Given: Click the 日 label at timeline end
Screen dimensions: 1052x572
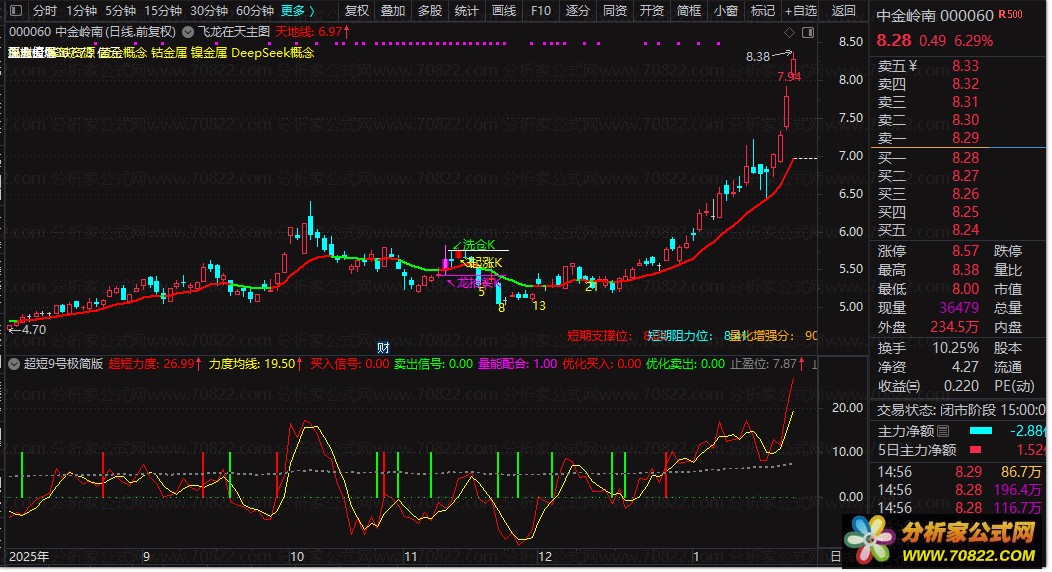Looking at the screenshot, I should (835, 557).
